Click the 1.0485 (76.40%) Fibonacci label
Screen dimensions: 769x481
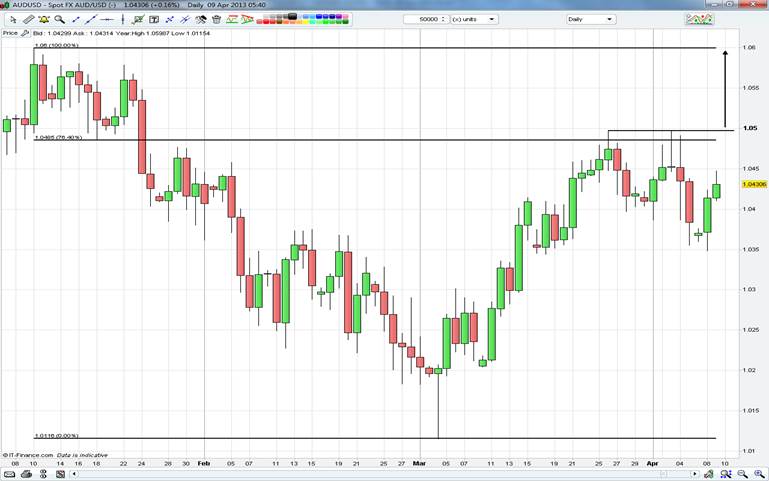[x=58, y=138]
